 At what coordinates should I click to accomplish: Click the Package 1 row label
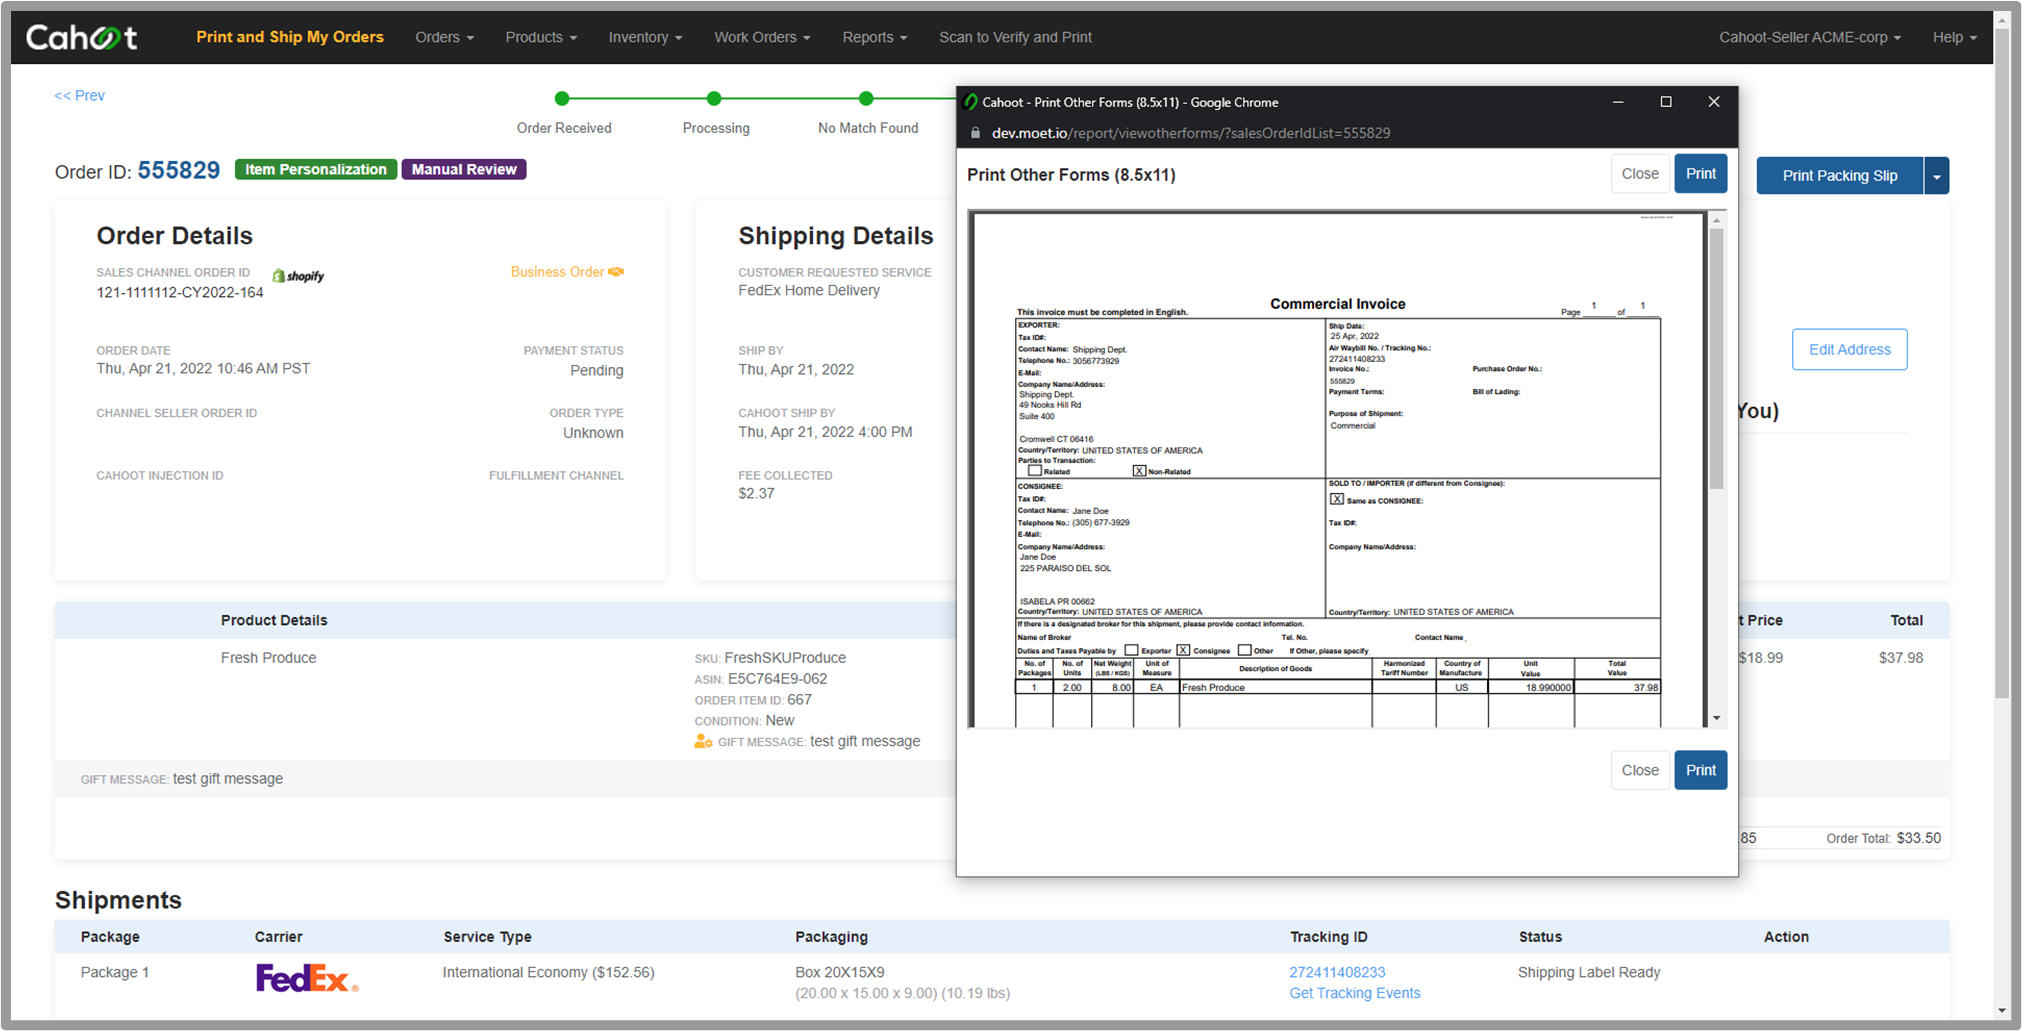click(115, 972)
